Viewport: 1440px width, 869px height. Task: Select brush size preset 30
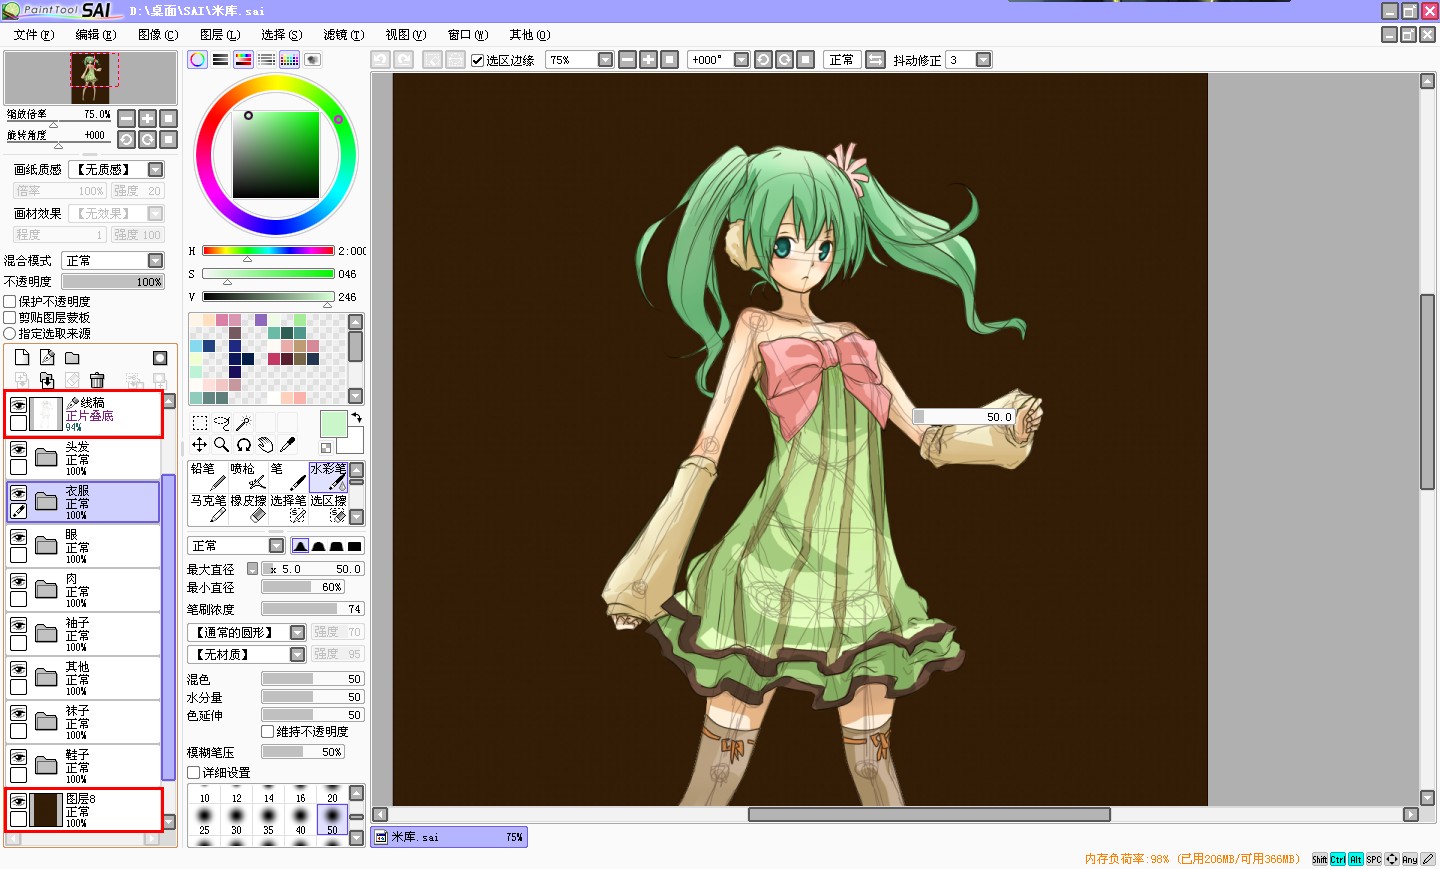[236, 822]
